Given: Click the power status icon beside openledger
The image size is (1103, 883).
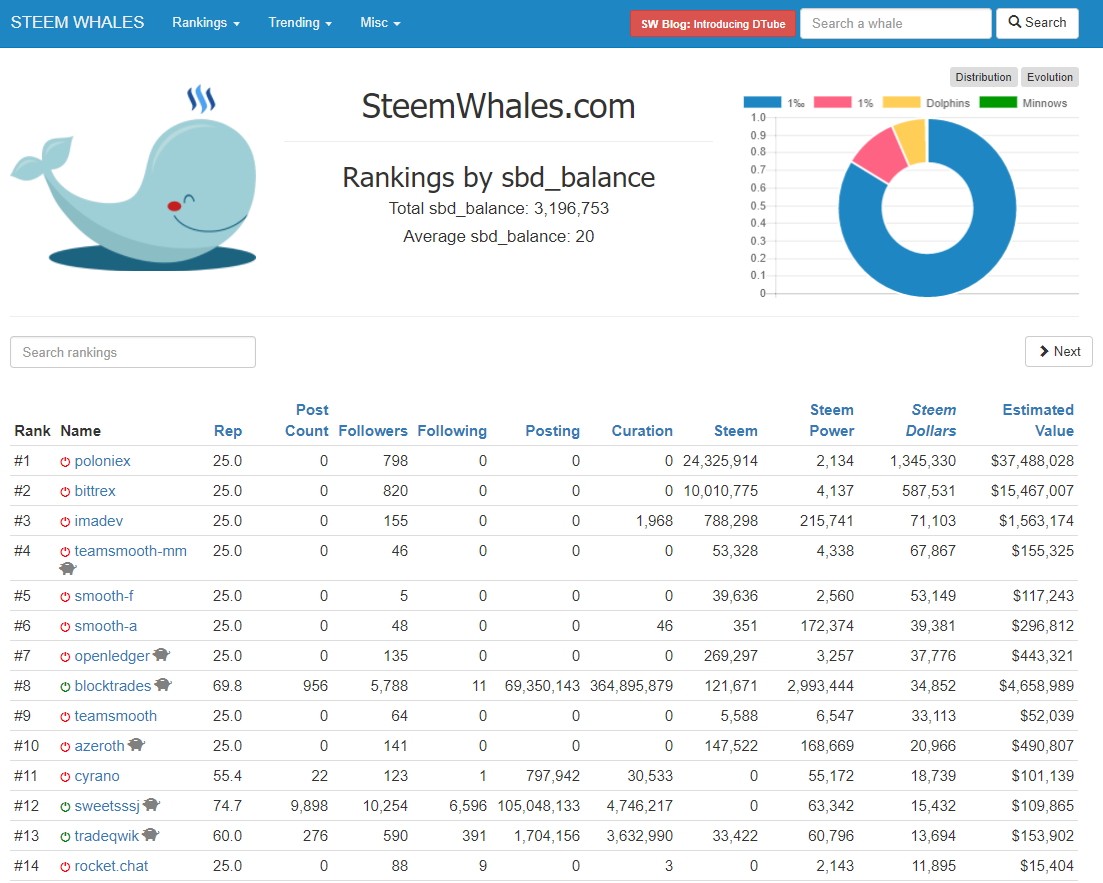Looking at the screenshot, I should point(65,657).
